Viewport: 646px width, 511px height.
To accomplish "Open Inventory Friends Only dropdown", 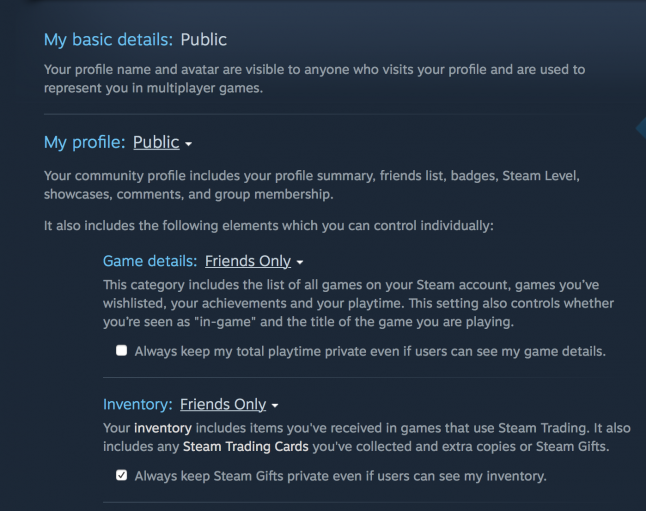I will [223, 405].
